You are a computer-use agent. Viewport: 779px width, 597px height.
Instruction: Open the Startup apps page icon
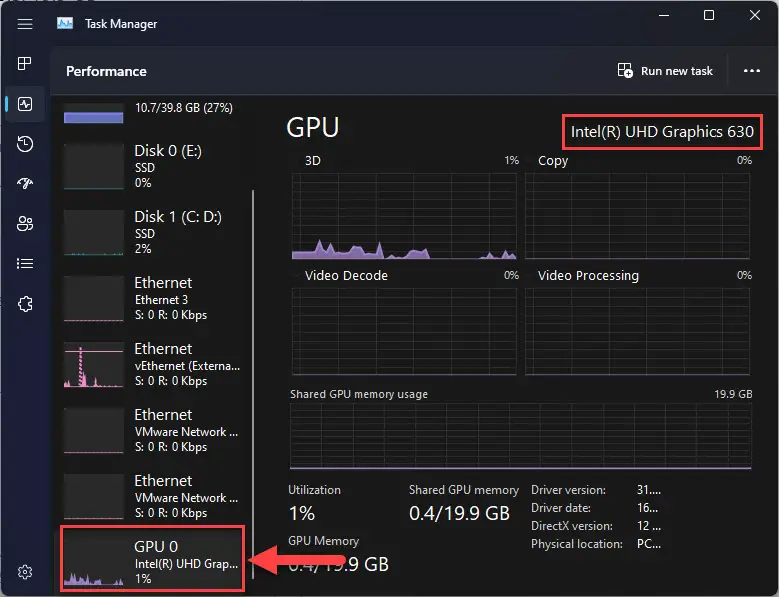25,183
